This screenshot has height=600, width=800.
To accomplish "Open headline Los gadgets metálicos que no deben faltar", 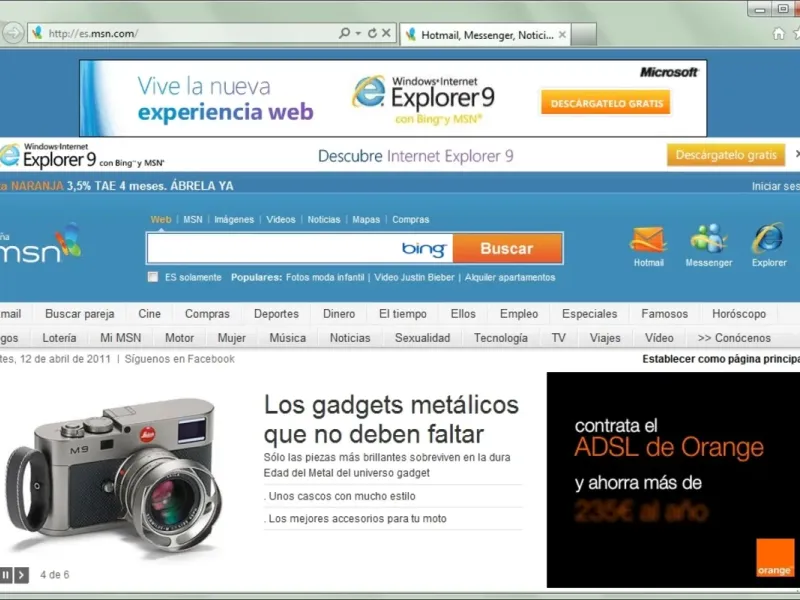I will 391,419.
